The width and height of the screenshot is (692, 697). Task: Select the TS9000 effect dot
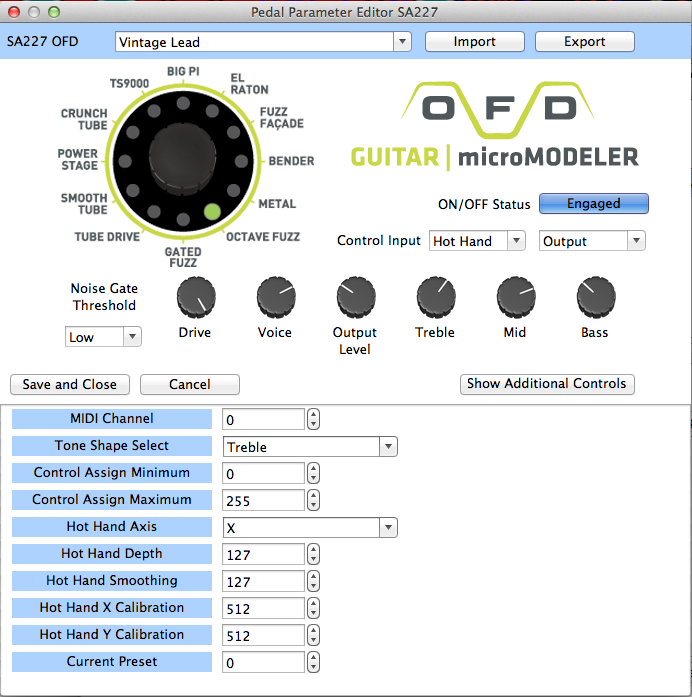(154, 111)
